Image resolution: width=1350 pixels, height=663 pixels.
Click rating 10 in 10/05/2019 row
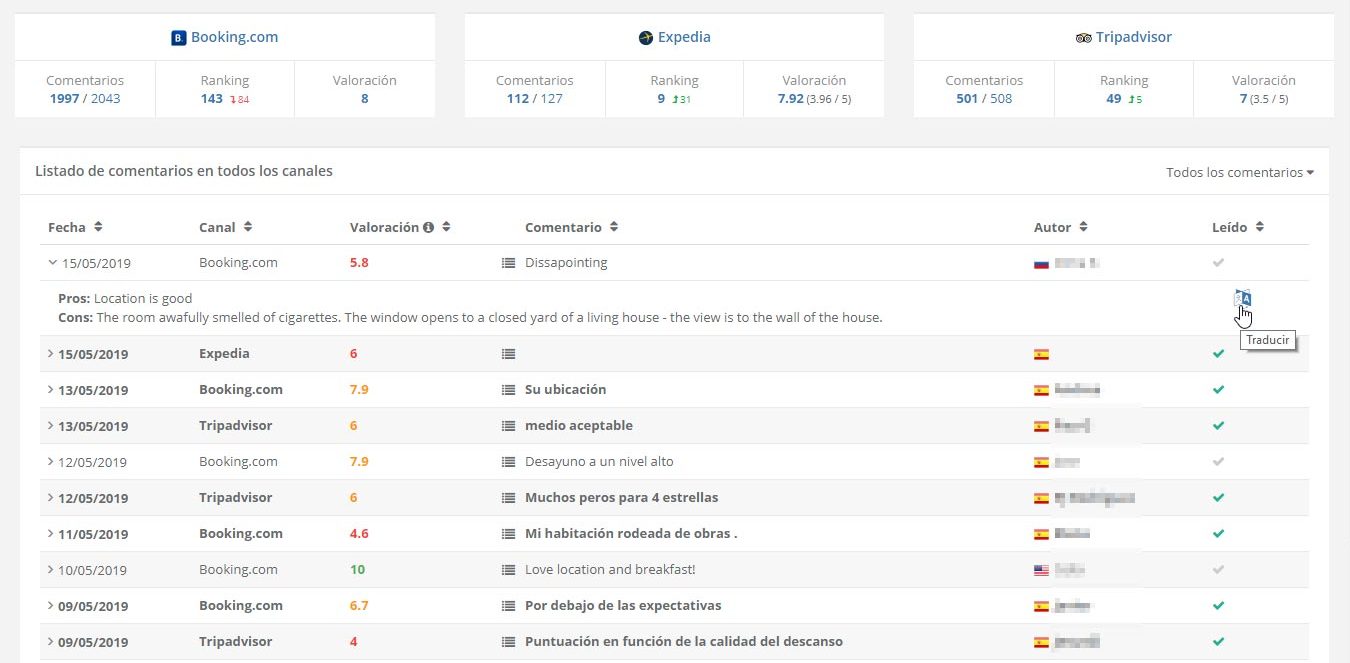[x=357, y=569]
